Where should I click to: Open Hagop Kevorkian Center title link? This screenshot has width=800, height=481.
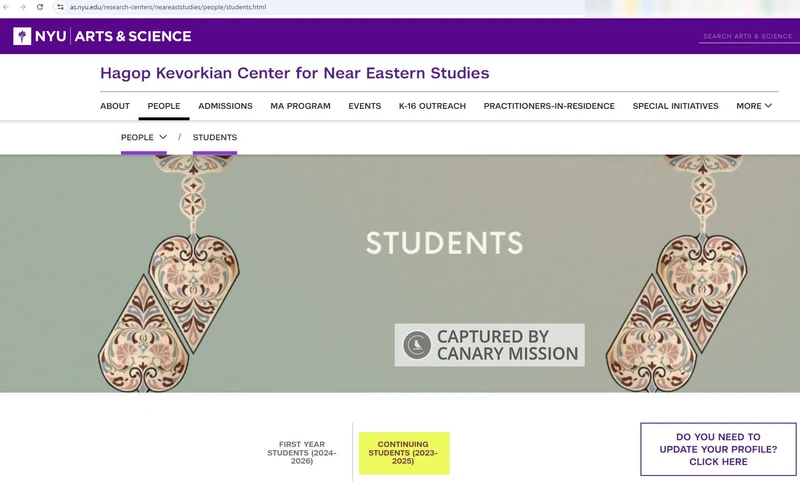pyautogui.click(x=294, y=73)
